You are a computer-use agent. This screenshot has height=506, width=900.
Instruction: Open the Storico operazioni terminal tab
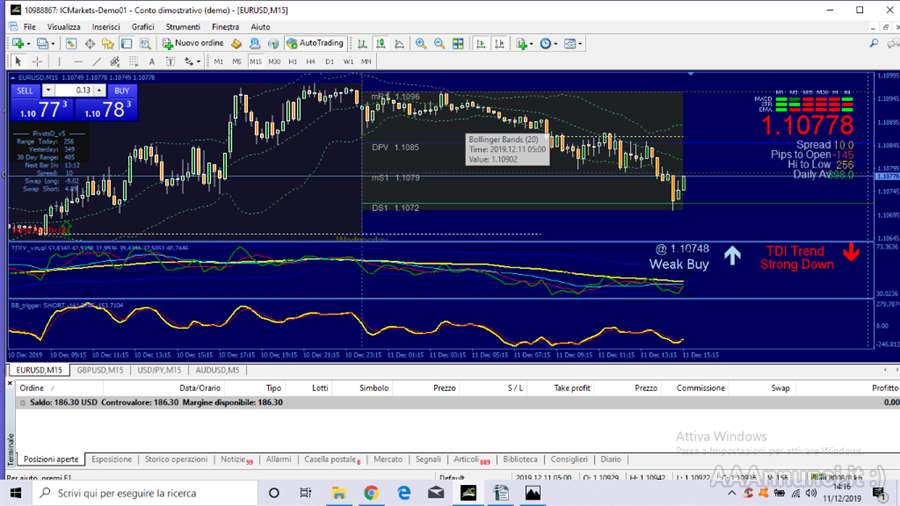(x=176, y=460)
